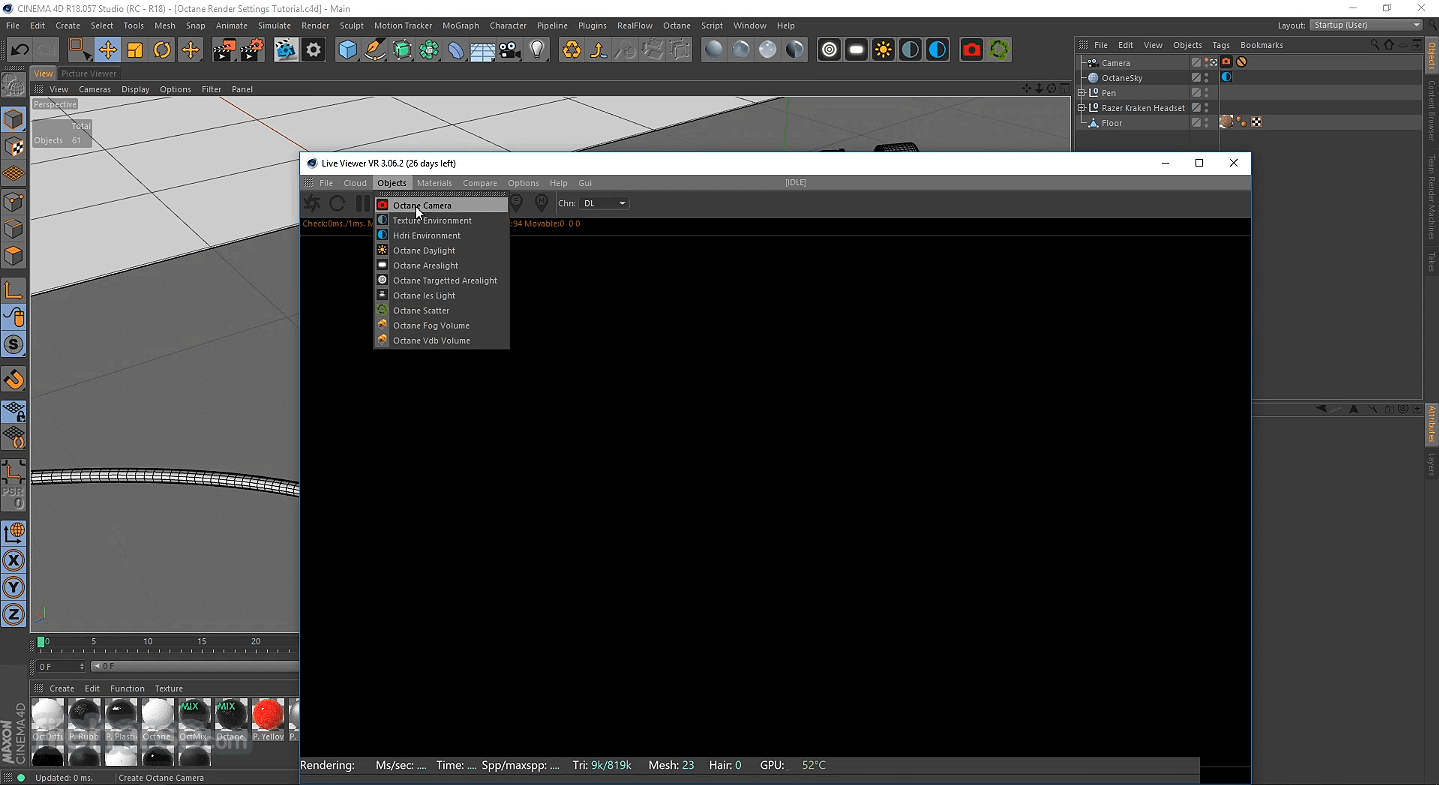
Task: Click the Octane camera tag on Camera
Action: coord(1227,62)
